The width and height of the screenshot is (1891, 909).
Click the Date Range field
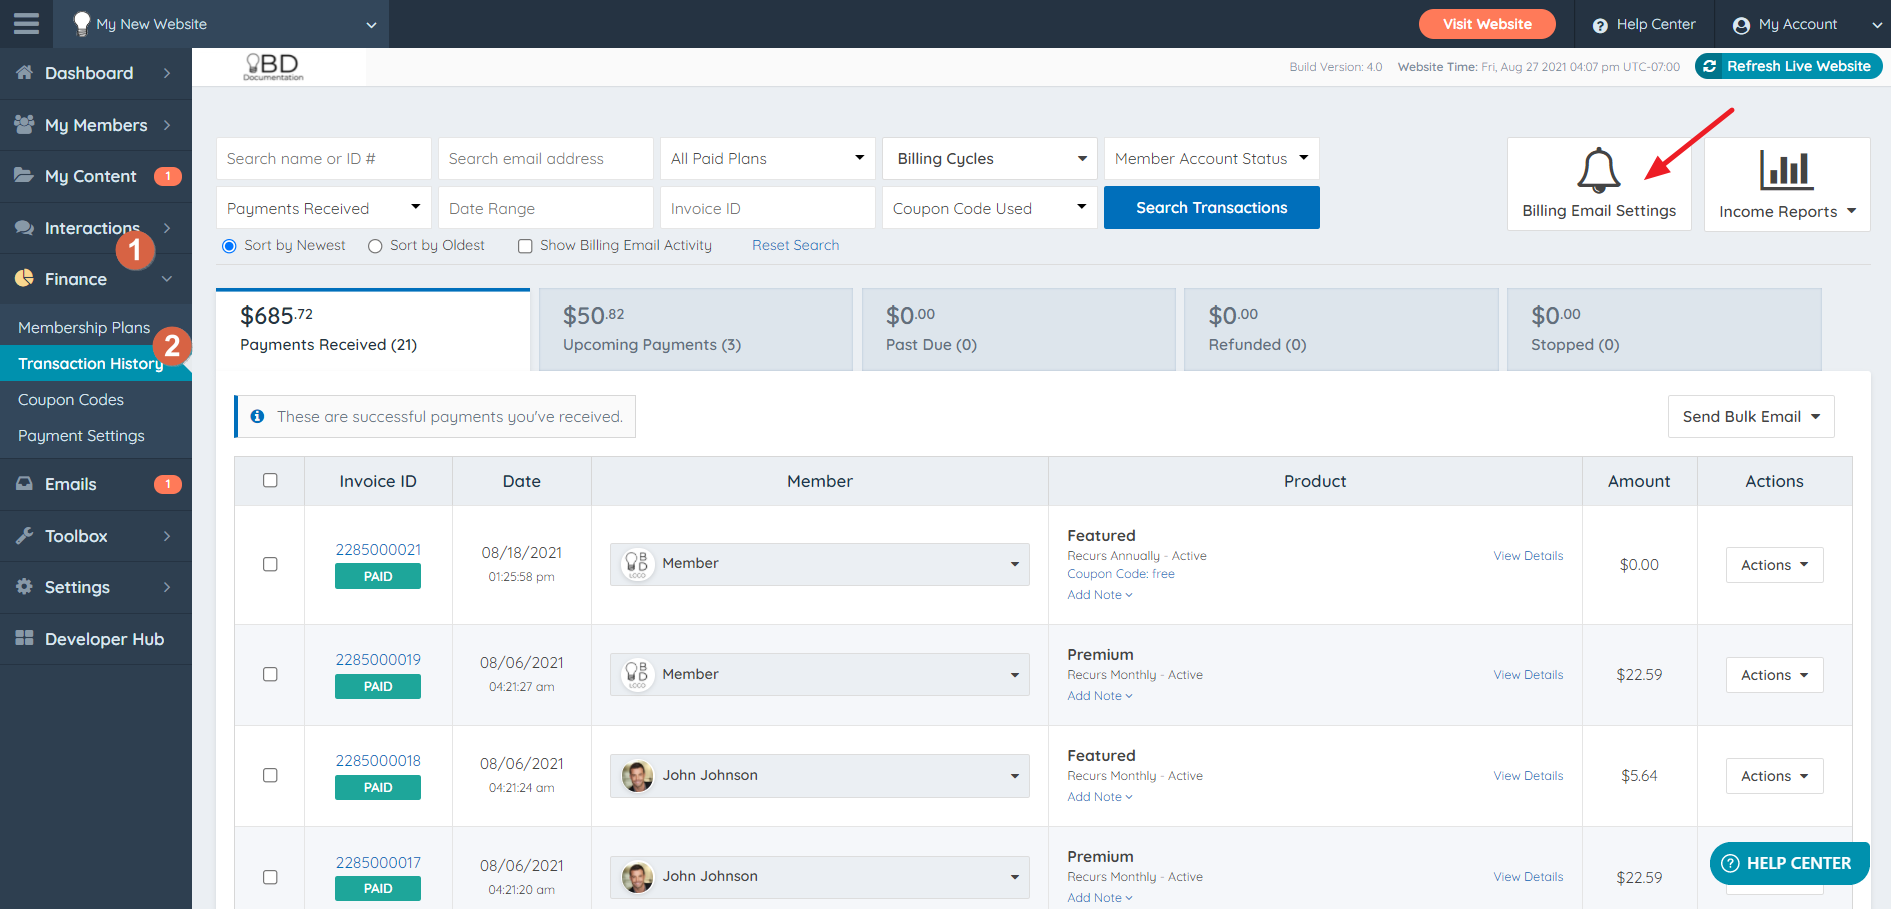click(545, 208)
